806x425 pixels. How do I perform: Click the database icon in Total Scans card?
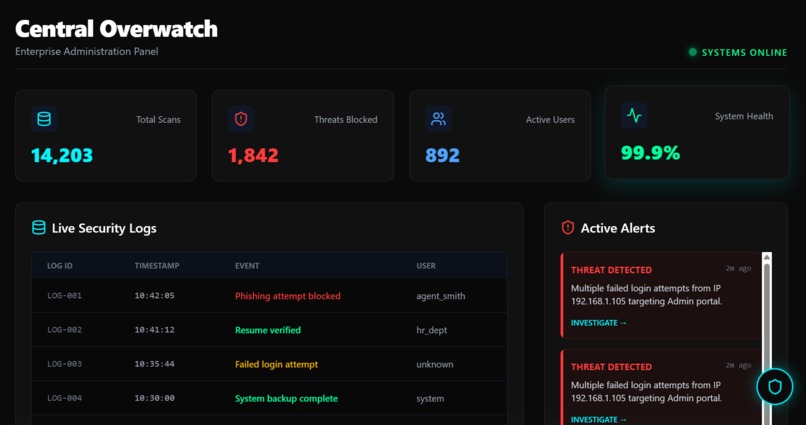(x=44, y=119)
